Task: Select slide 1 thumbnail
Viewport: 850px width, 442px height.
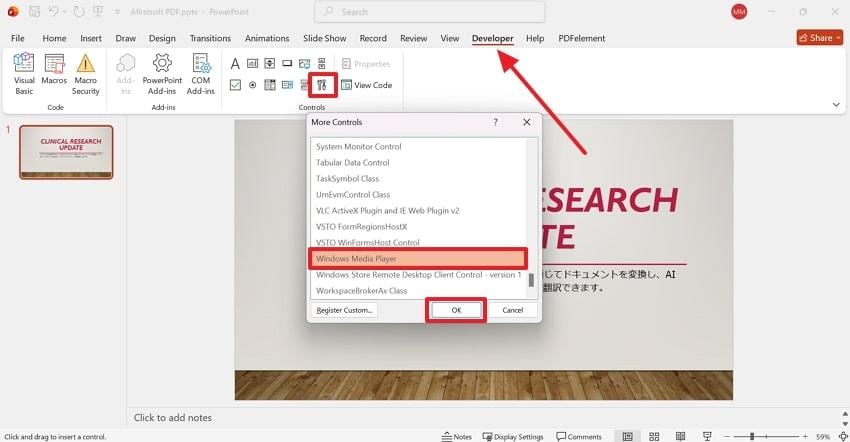Action: click(66, 152)
